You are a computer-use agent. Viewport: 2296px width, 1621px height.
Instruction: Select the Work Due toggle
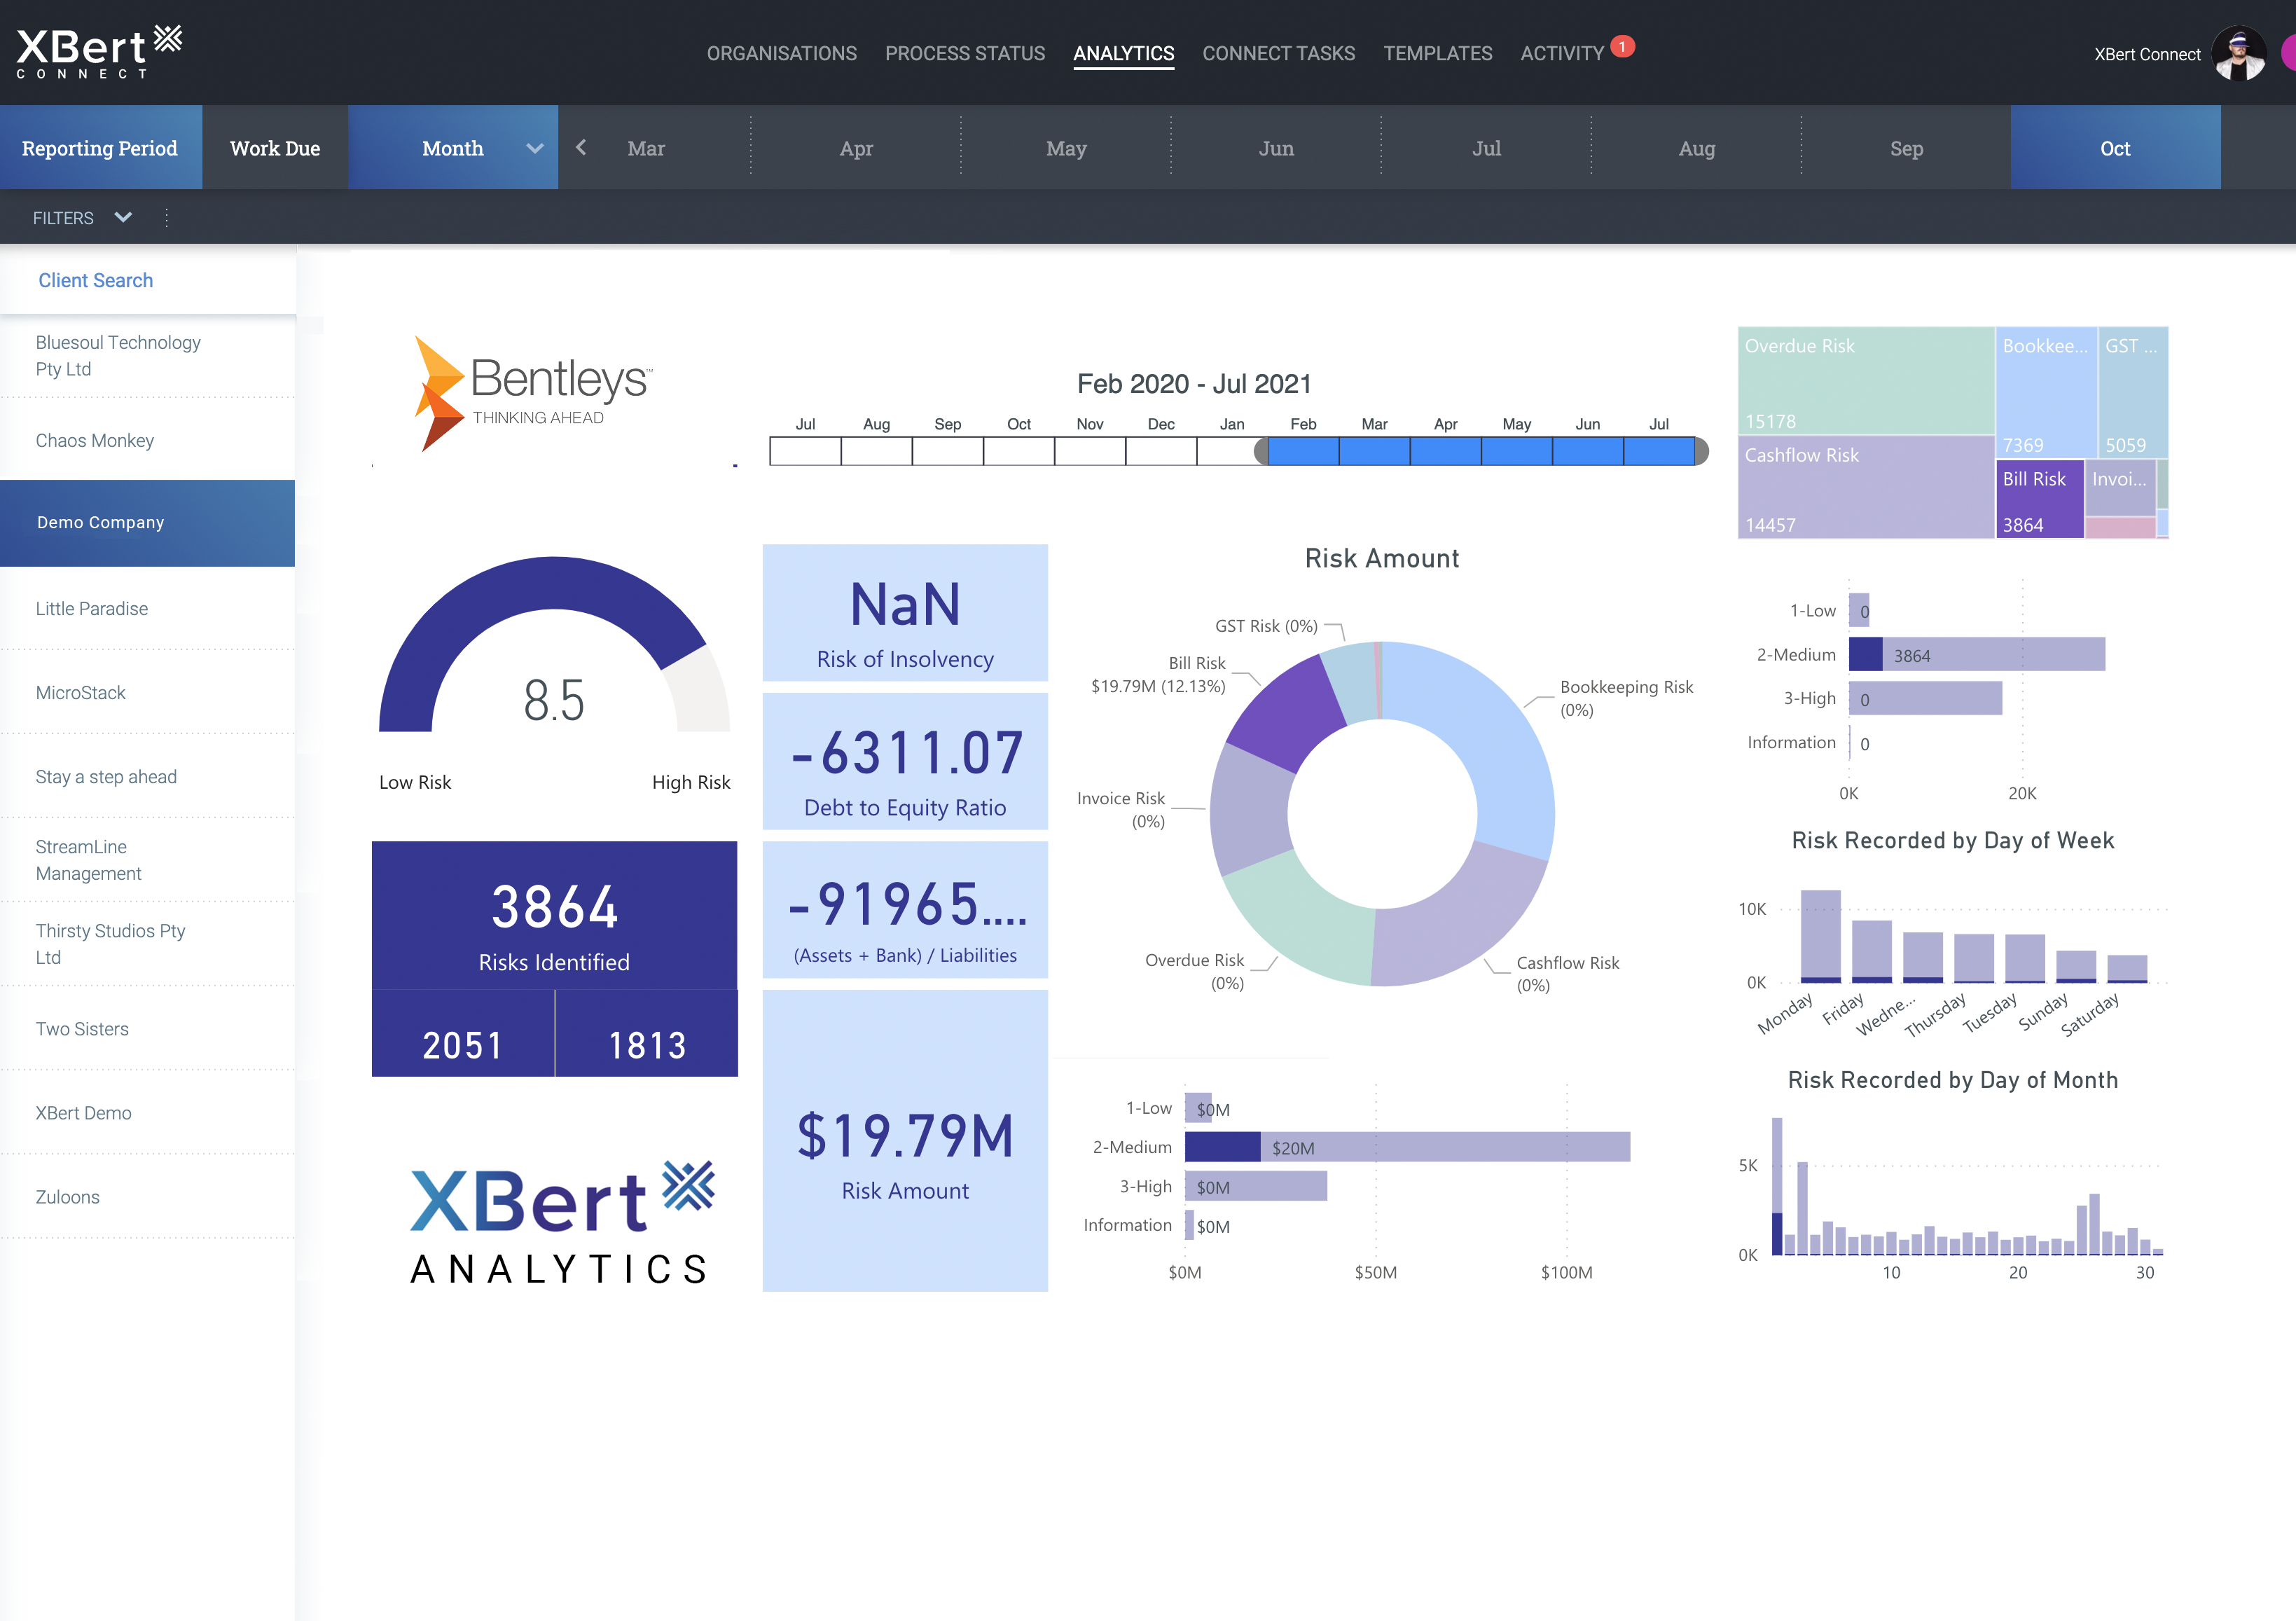(x=275, y=149)
